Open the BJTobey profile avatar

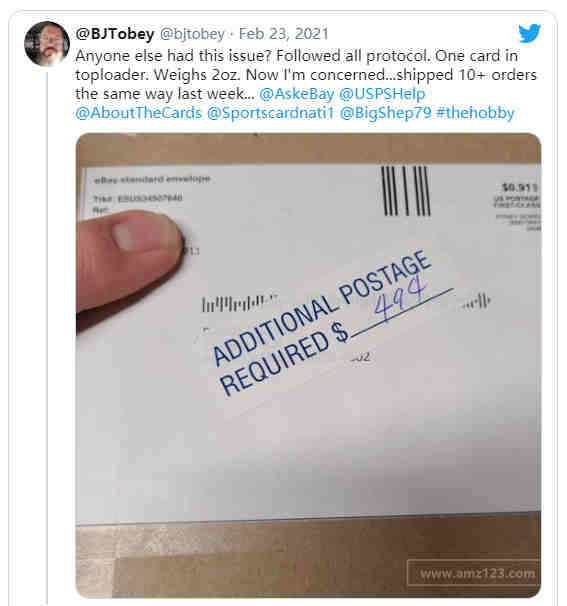tap(47, 44)
